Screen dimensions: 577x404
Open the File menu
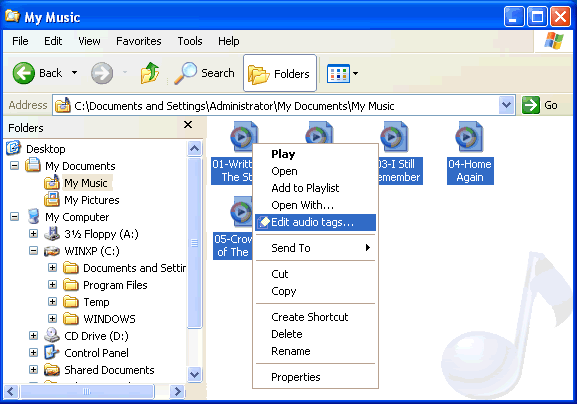[20, 41]
